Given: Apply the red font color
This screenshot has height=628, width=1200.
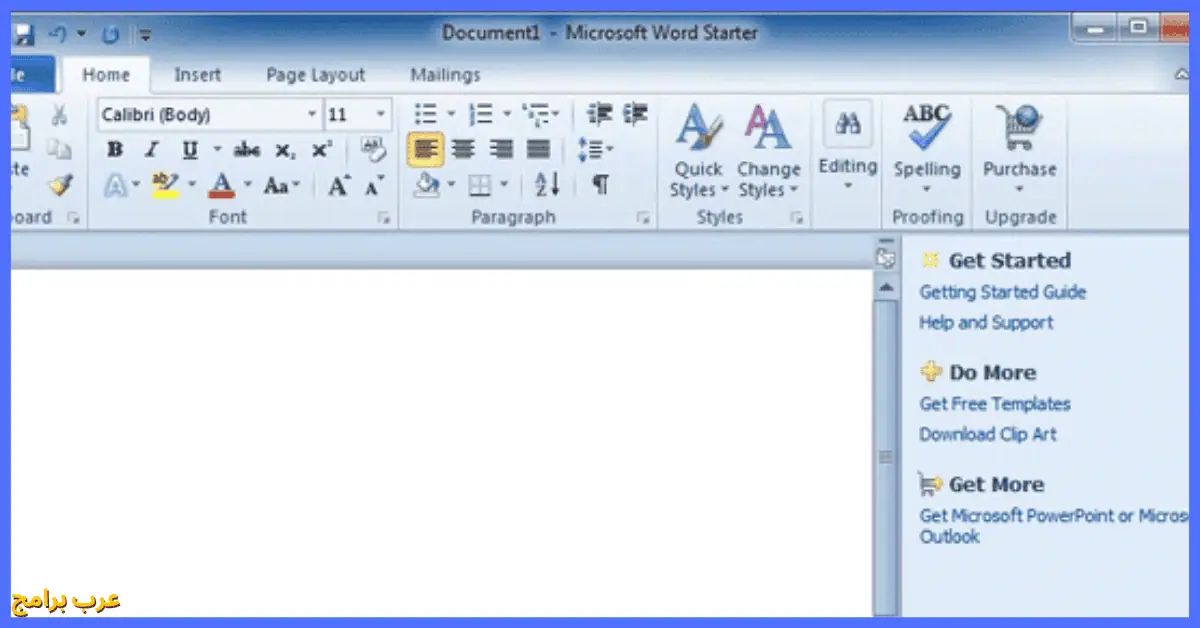Looking at the screenshot, I should coord(221,185).
